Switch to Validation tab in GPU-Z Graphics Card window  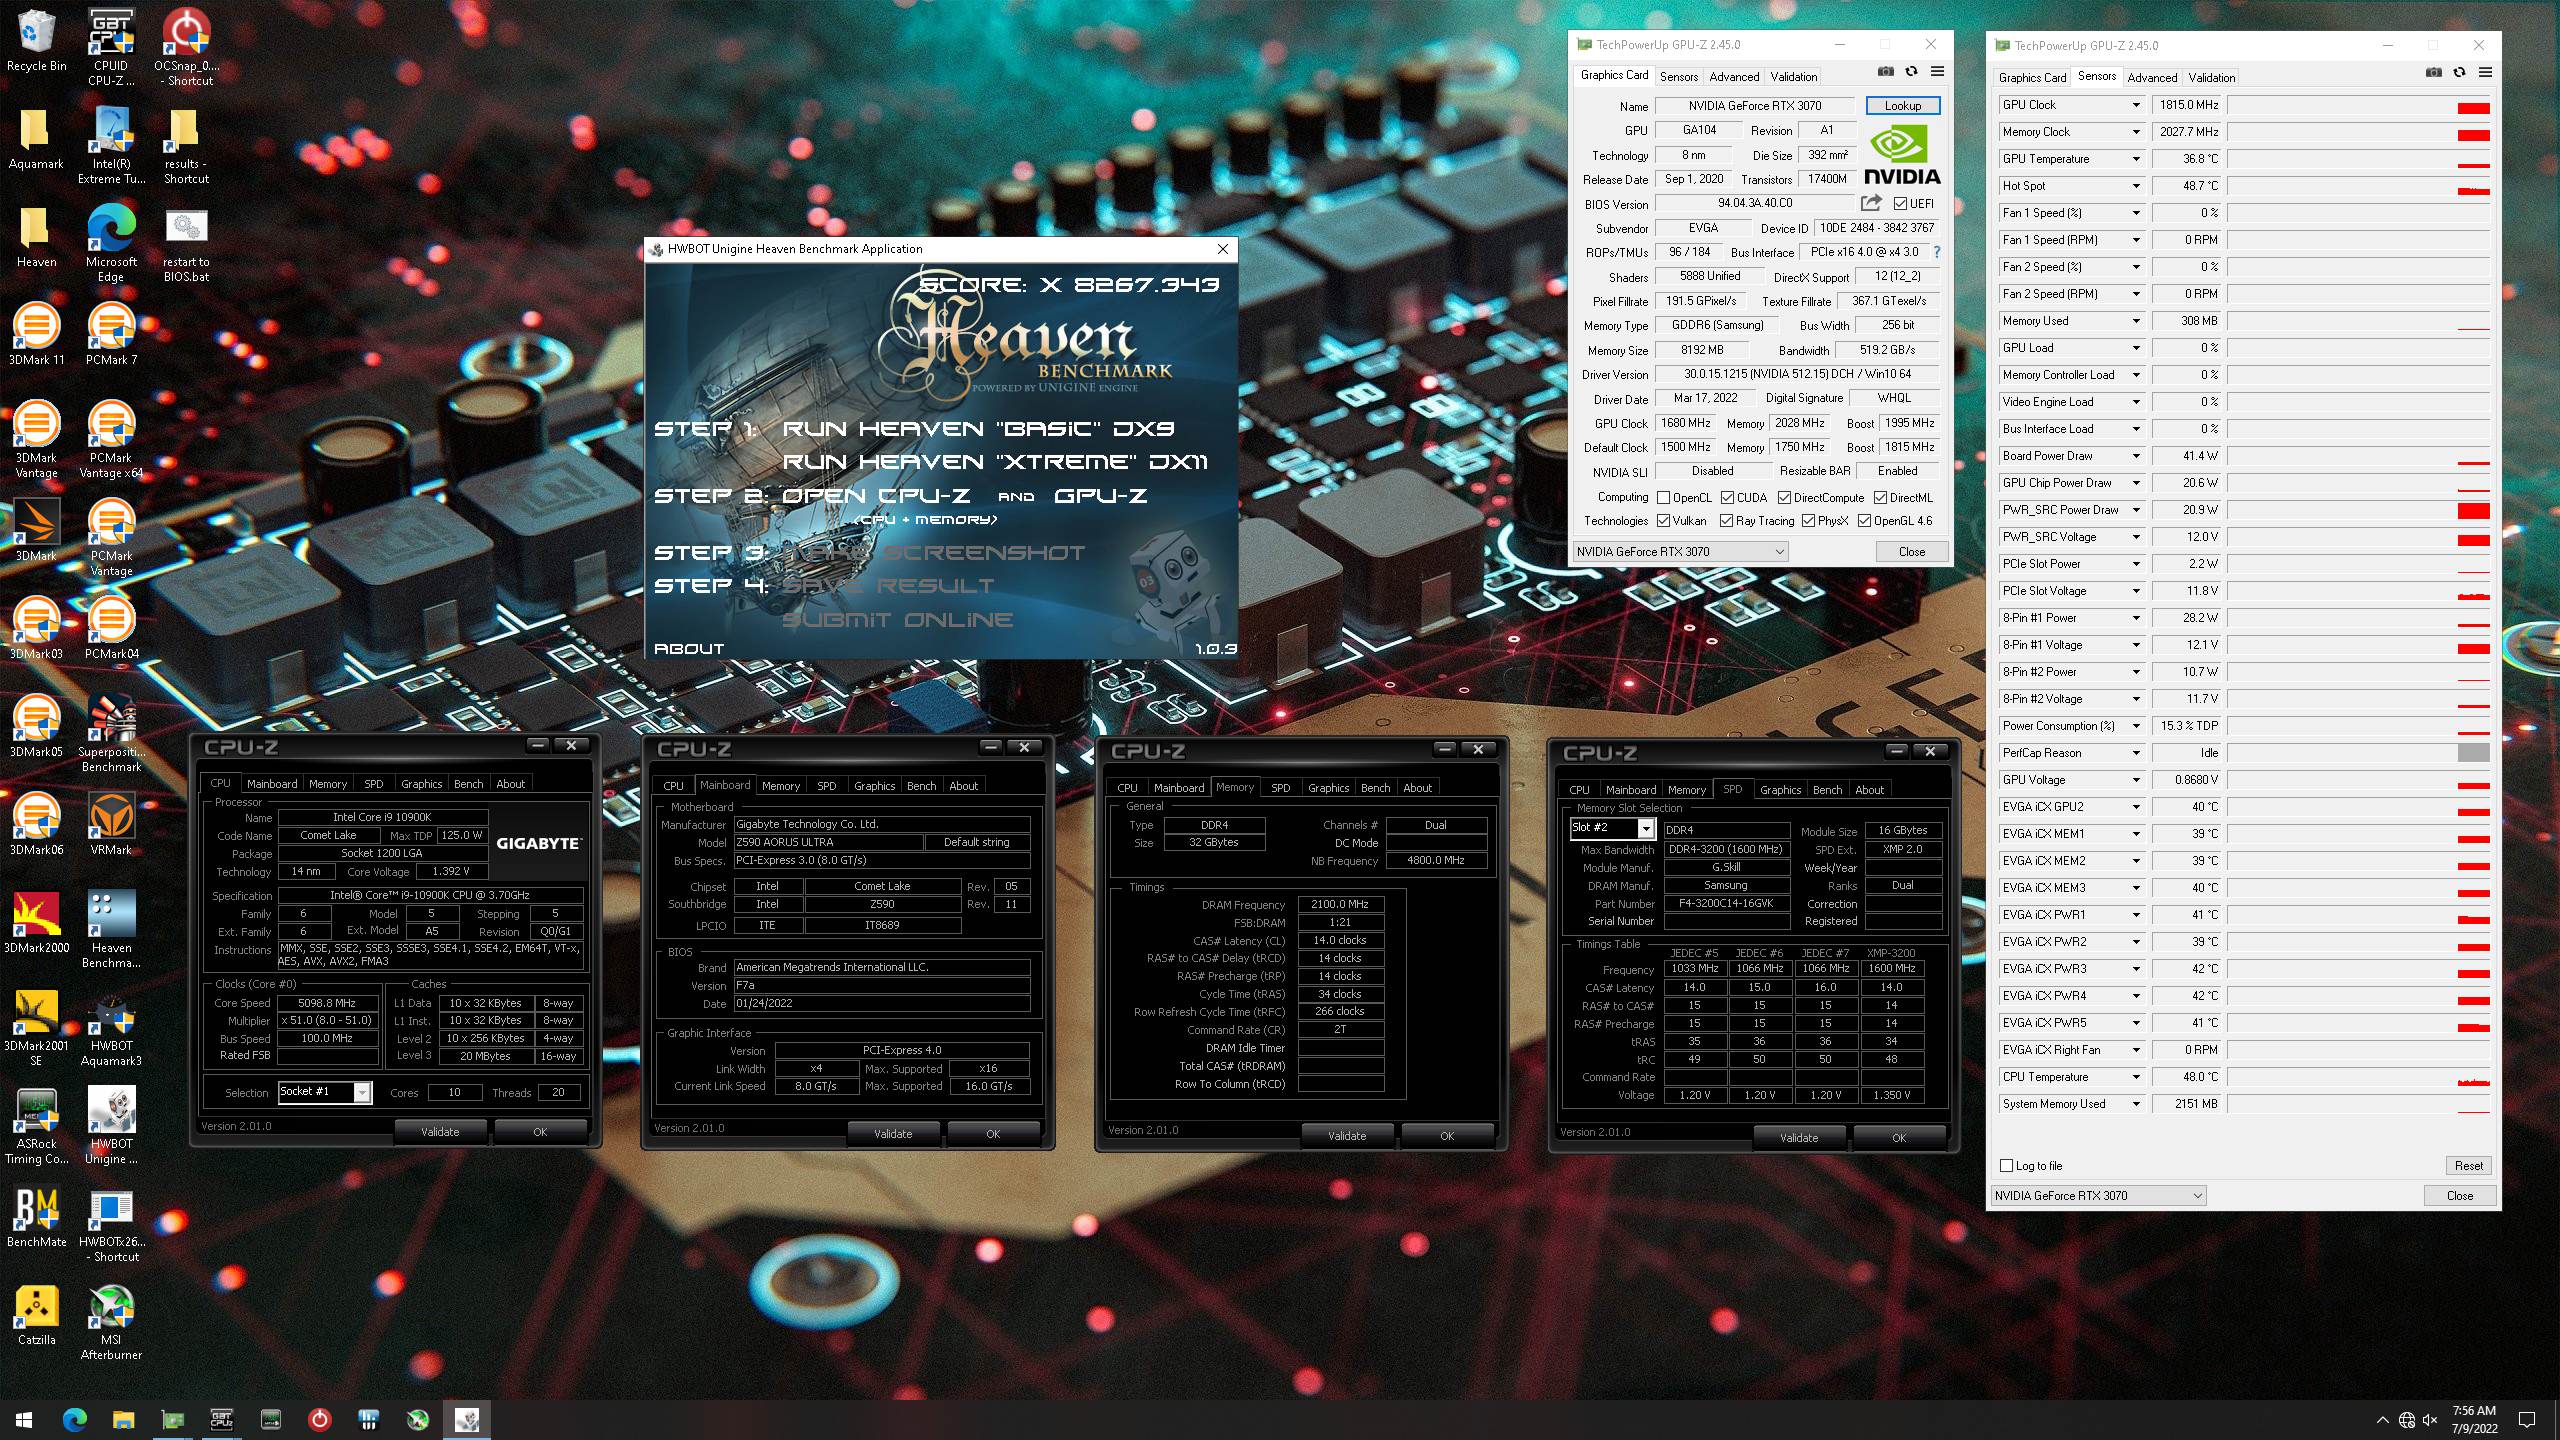(1793, 76)
